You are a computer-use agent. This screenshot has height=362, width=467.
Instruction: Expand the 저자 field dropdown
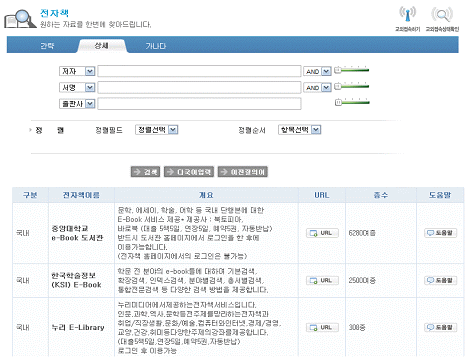click(77, 71)
